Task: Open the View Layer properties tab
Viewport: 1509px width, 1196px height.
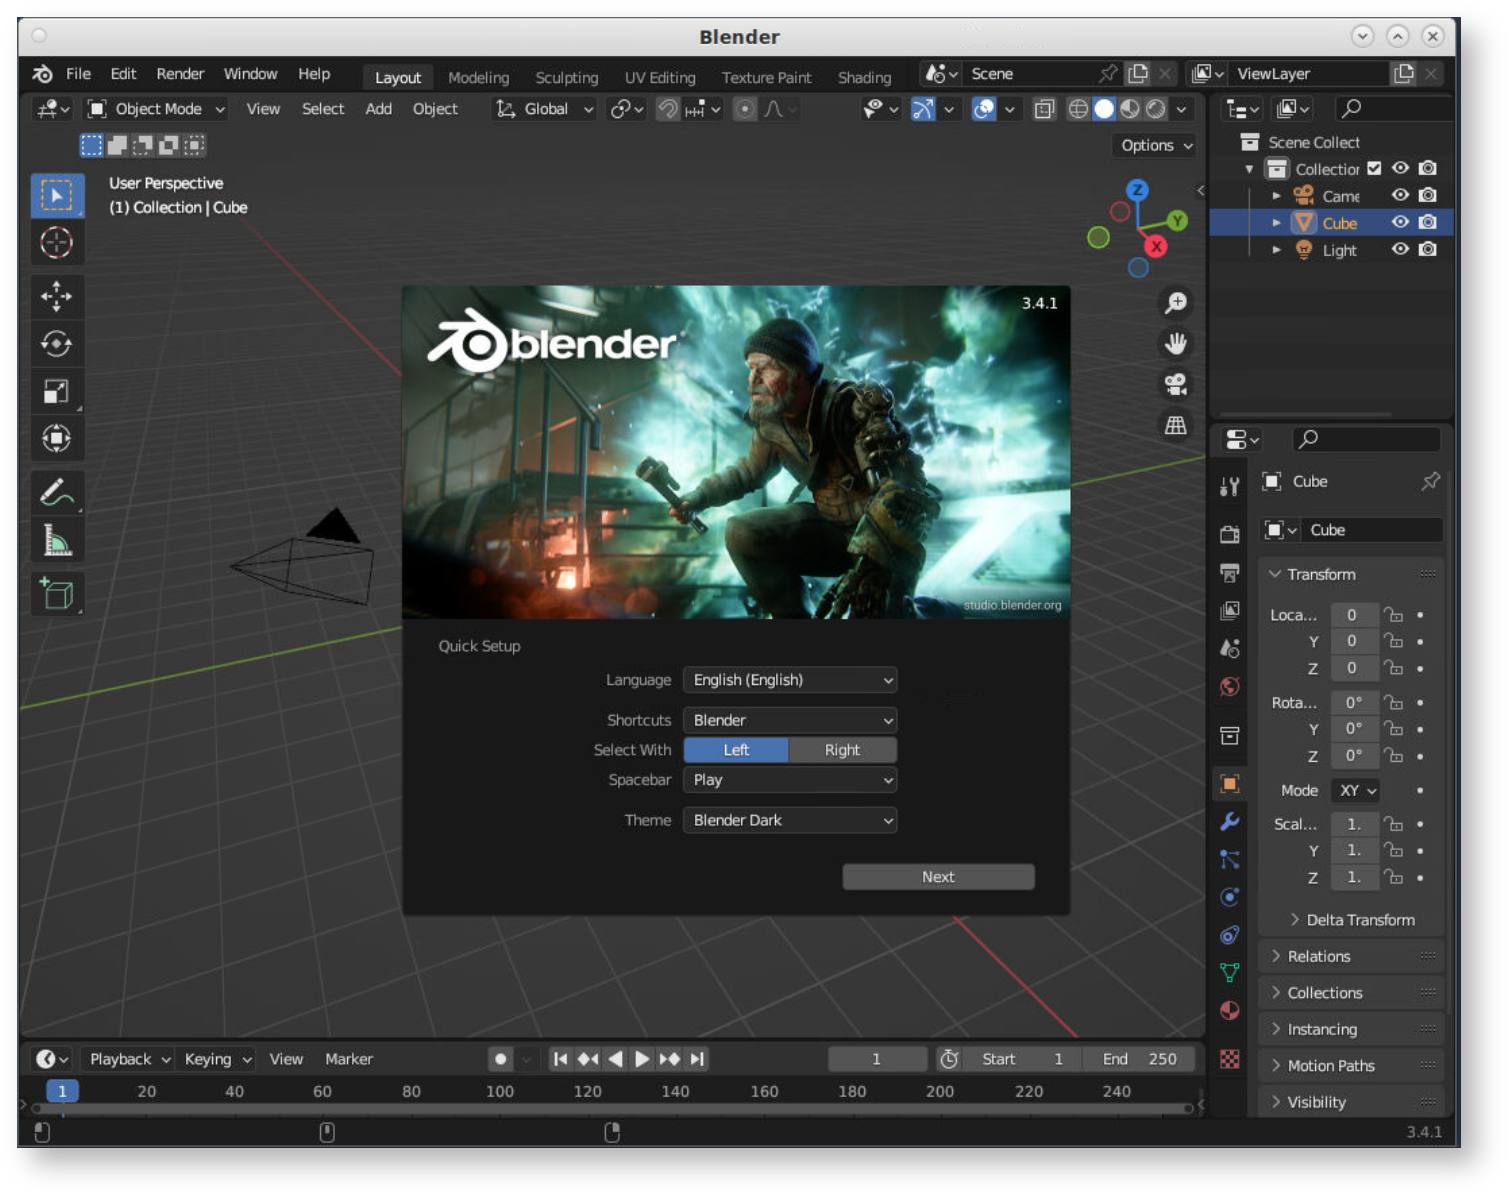Action: point(1230,610)
